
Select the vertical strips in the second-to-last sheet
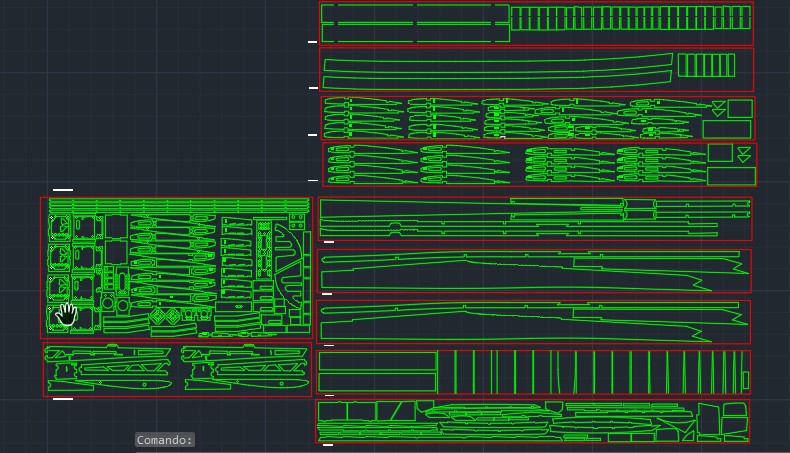coord(590,372)
